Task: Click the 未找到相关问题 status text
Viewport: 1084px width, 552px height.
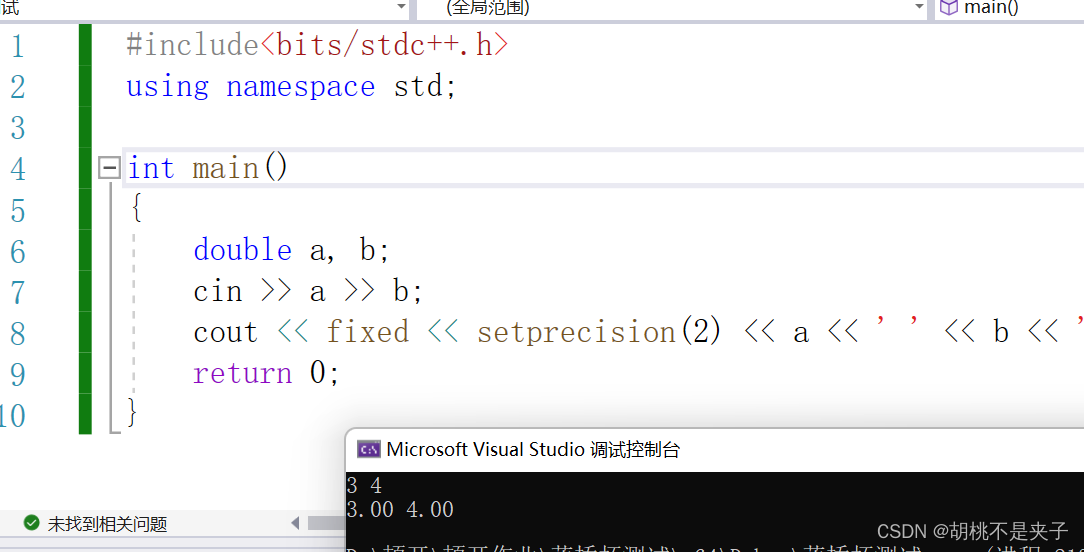Action: (107, 524)
